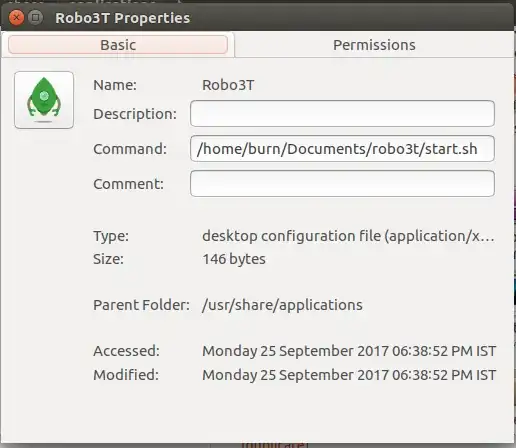
Task: Click the Parent Folder: label
Action: (141, 305)
